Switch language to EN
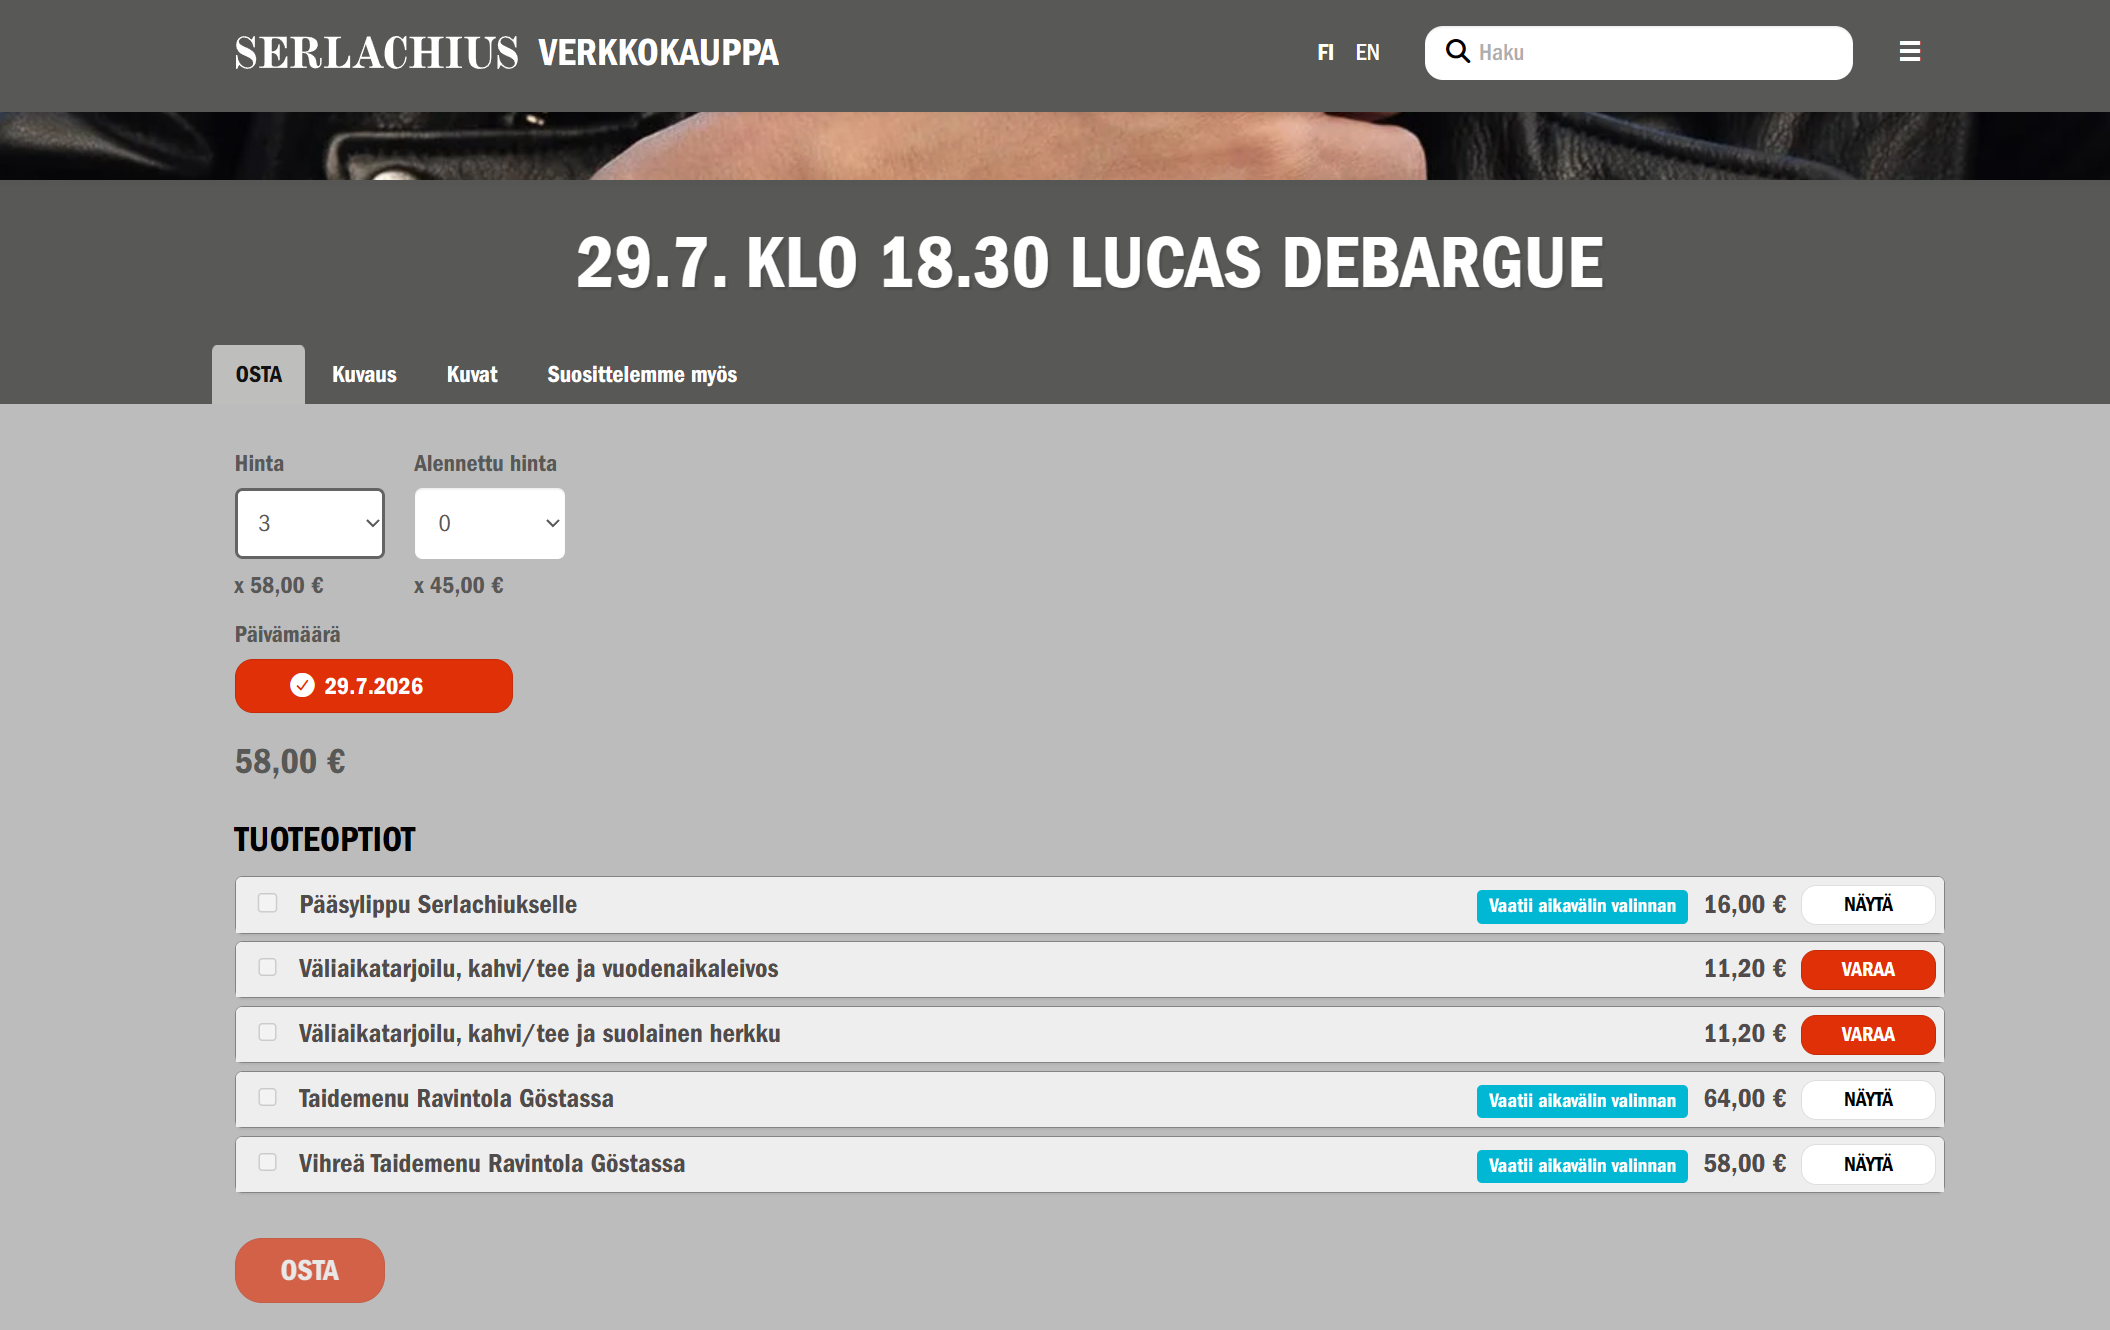This screenshot has width=2110, height=1330. click(1367, 52)
